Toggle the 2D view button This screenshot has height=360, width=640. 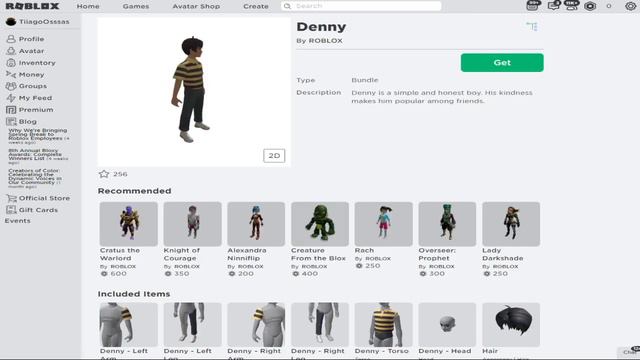(274, 156)
